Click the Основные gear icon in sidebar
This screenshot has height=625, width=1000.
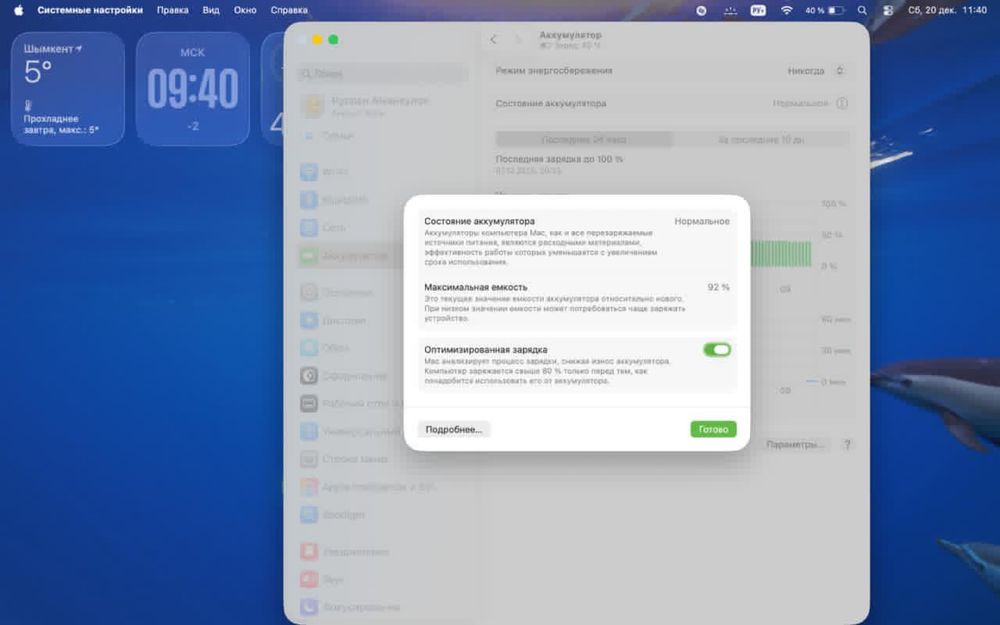pyautogui.click(x=309, y=292)
